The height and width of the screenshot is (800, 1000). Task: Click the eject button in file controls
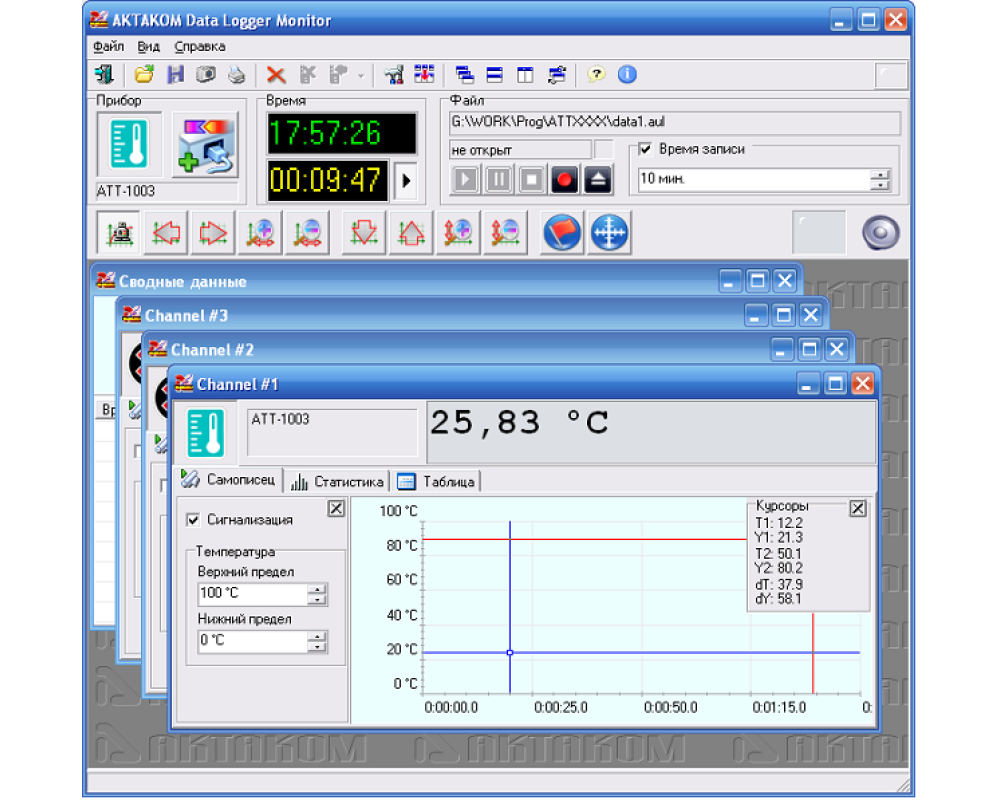(x=597, y=181)
